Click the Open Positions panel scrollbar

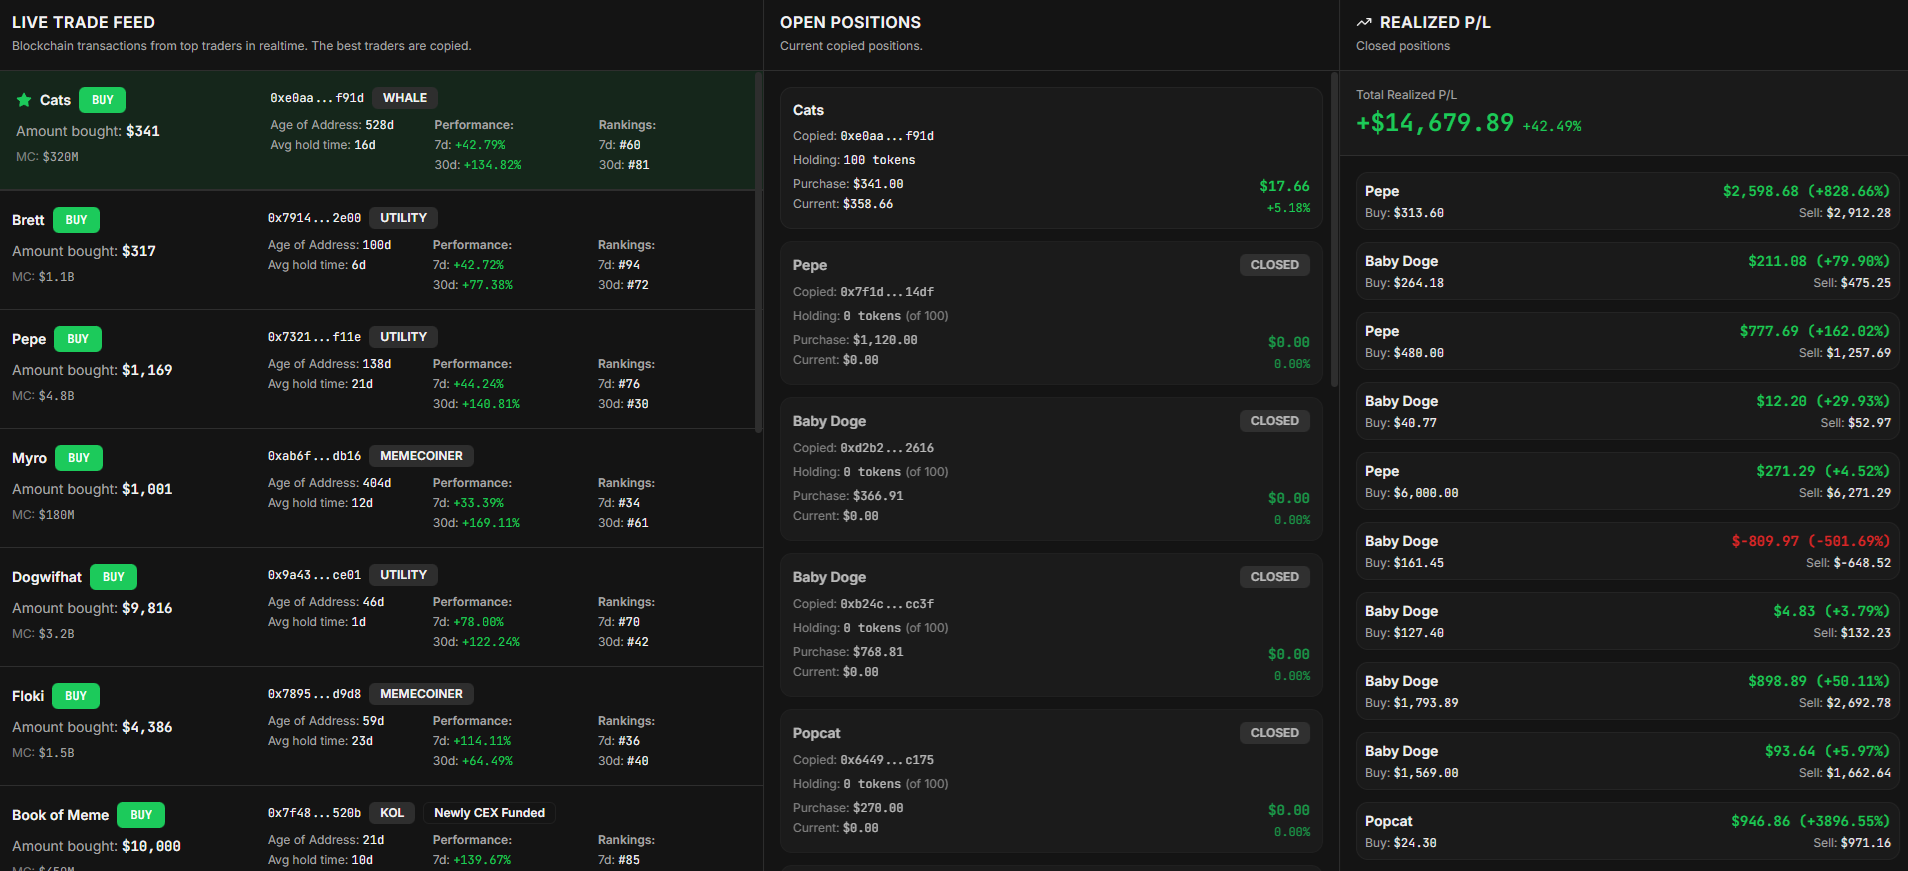(x=1334, y=230)
